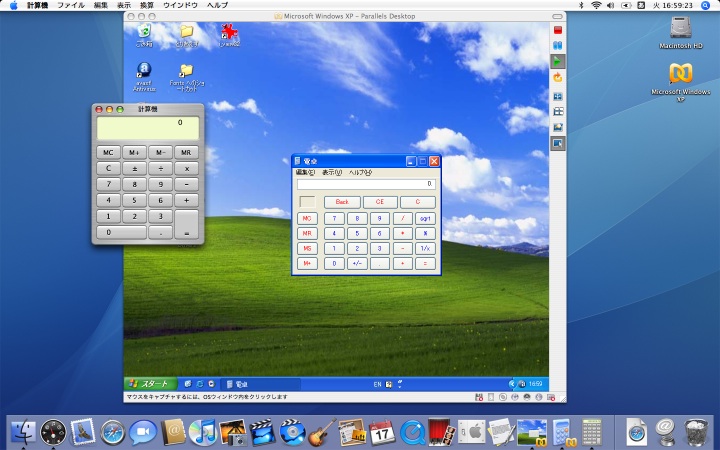720x450 pixels.
Task: Launch Mail from the Dock
Action: point(83,432)
